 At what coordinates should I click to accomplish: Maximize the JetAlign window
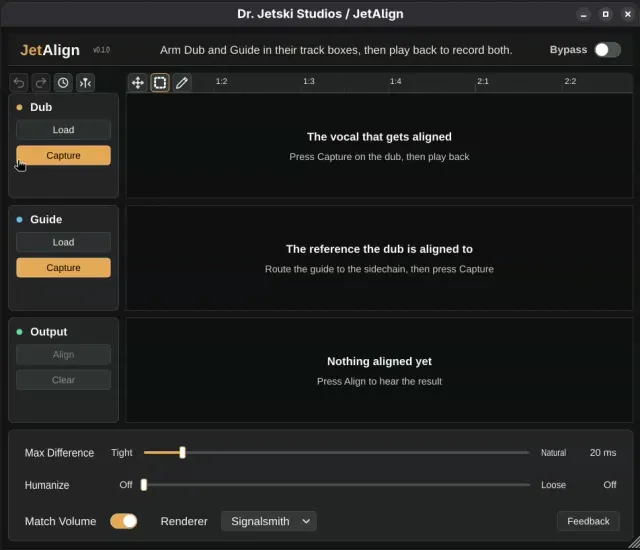tap(606, 14)
